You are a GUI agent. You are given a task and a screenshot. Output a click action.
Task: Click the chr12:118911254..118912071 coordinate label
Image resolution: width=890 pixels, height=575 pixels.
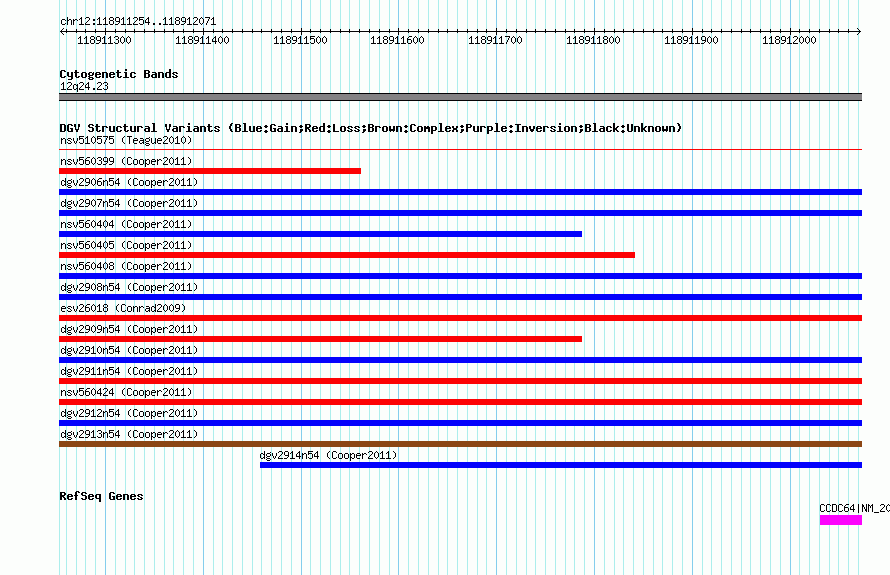[138, 22]
